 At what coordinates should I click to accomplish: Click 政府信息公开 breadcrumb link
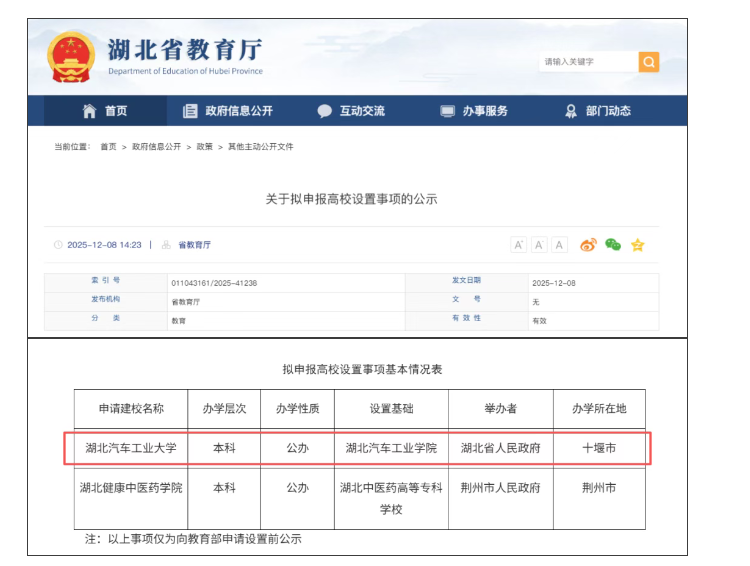156,147
